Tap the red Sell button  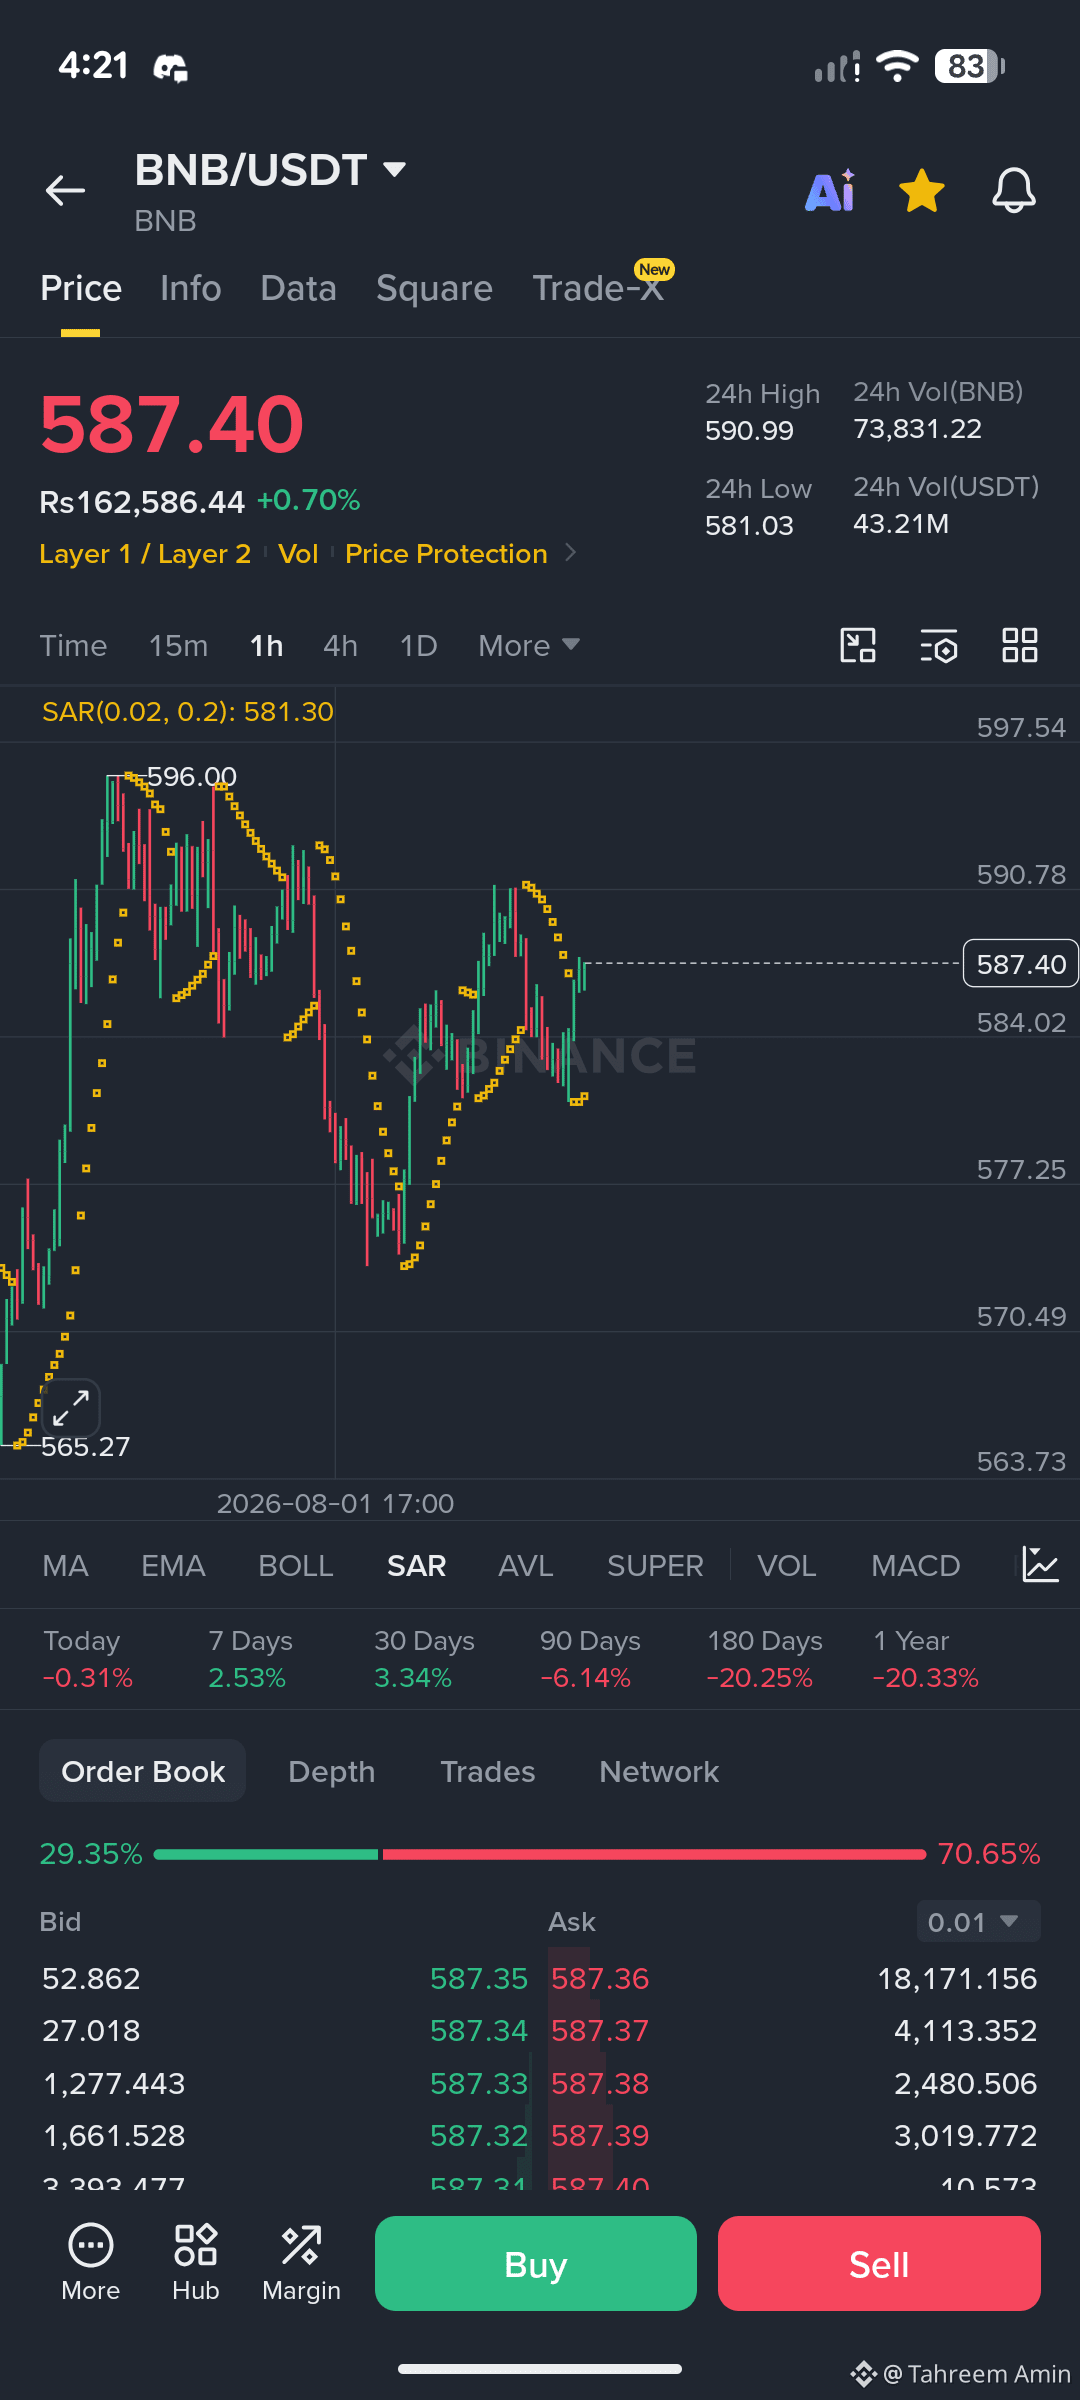click(879, 2263)
